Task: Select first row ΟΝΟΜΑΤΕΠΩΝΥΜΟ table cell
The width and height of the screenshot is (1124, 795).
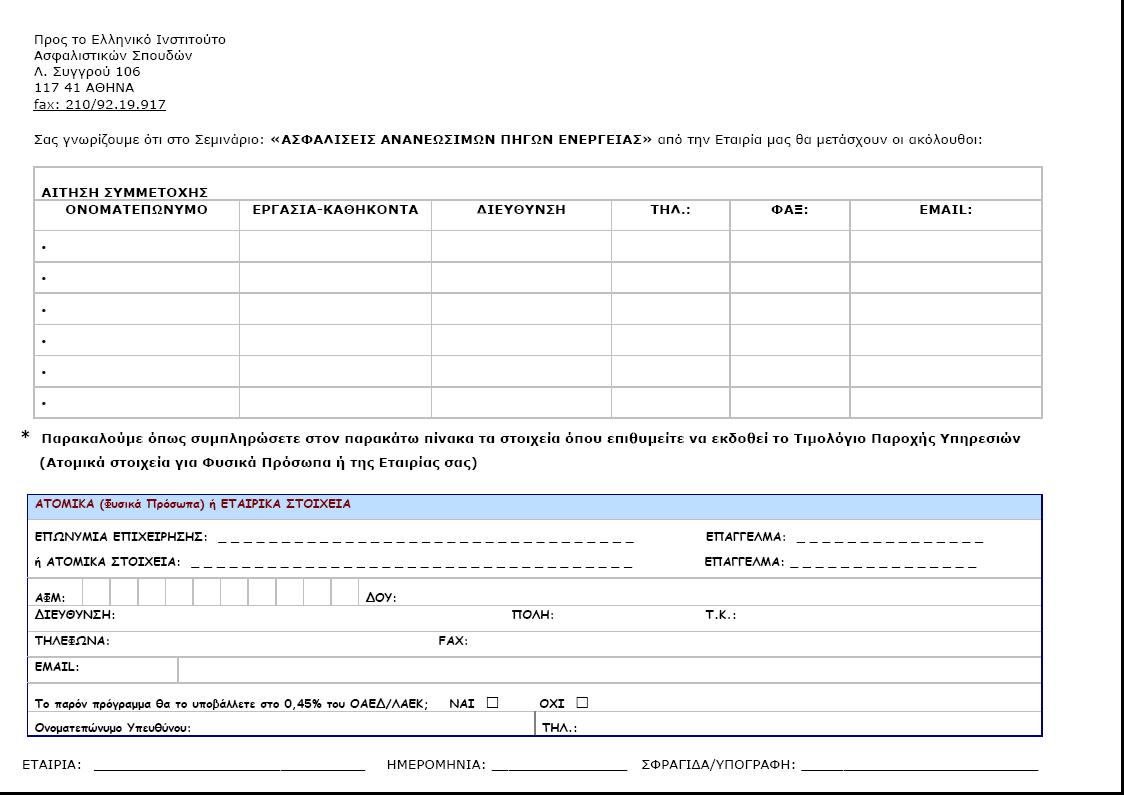Action: (138, 246)
